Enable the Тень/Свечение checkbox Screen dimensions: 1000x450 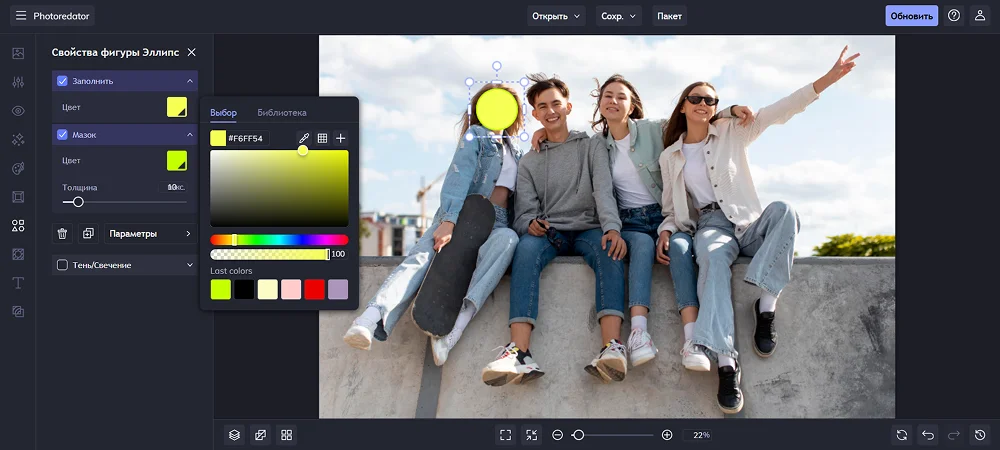(62, 265)
